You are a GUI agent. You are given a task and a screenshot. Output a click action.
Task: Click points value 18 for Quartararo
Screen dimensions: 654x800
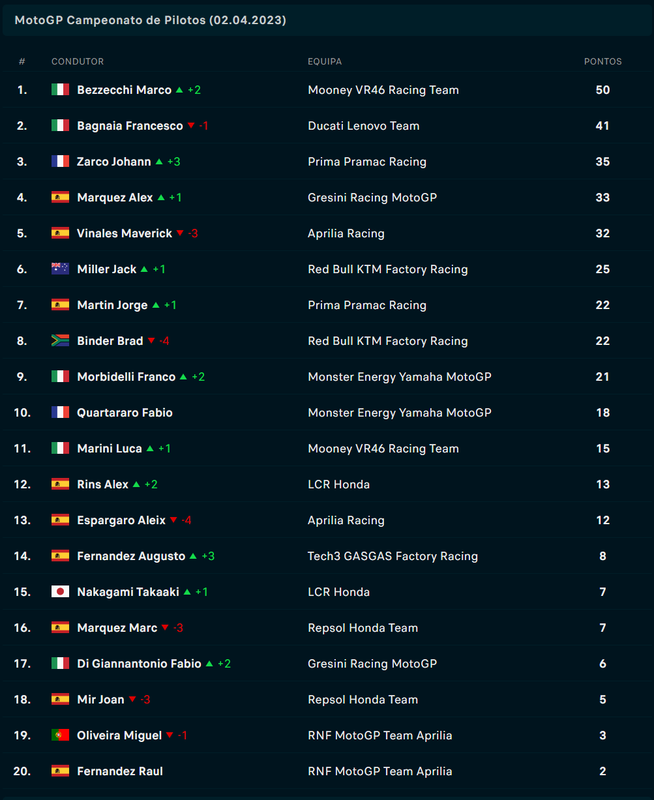pyautogui.click(x=603, y=412)
